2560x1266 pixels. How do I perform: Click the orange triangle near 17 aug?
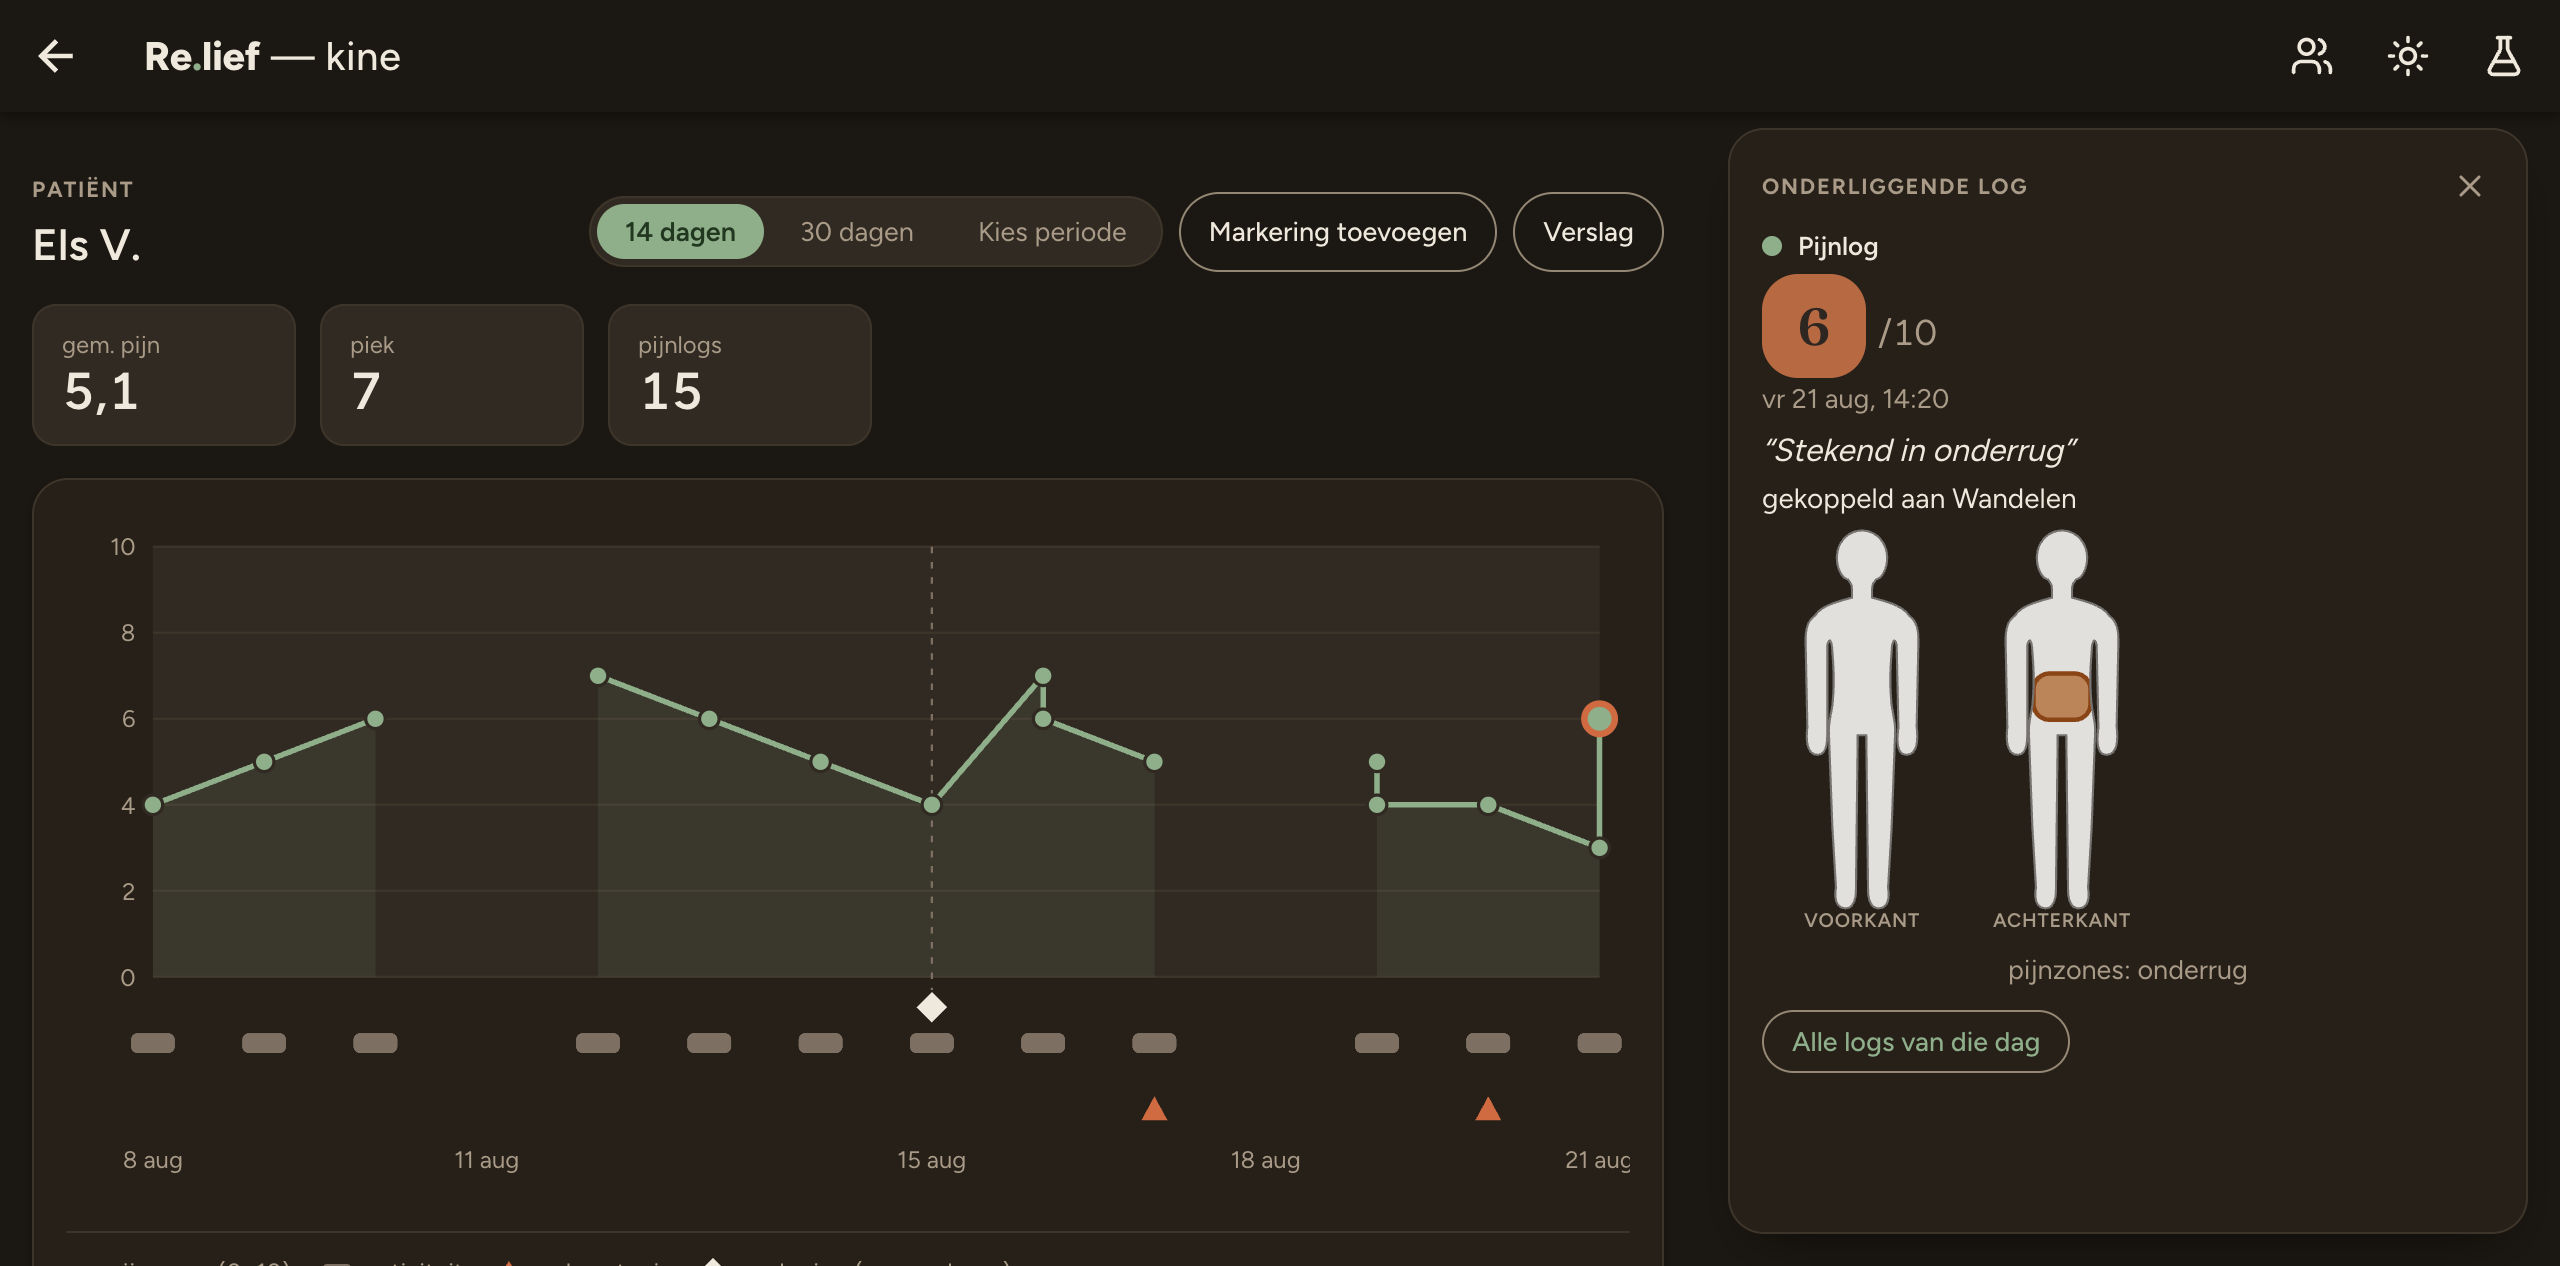click(x=1154, y=1109)
